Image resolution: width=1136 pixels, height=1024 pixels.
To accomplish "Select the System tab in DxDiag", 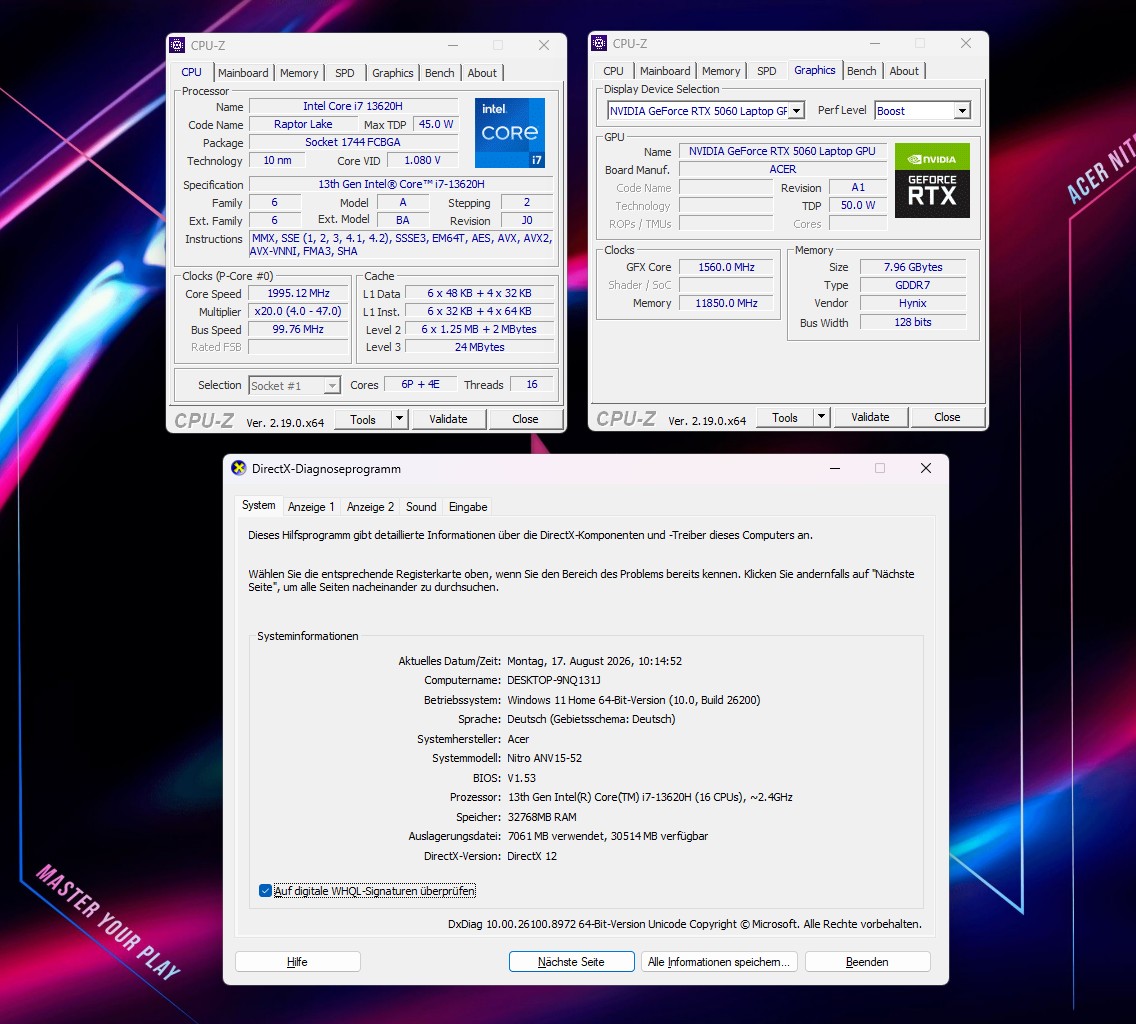I will [259, 505].
